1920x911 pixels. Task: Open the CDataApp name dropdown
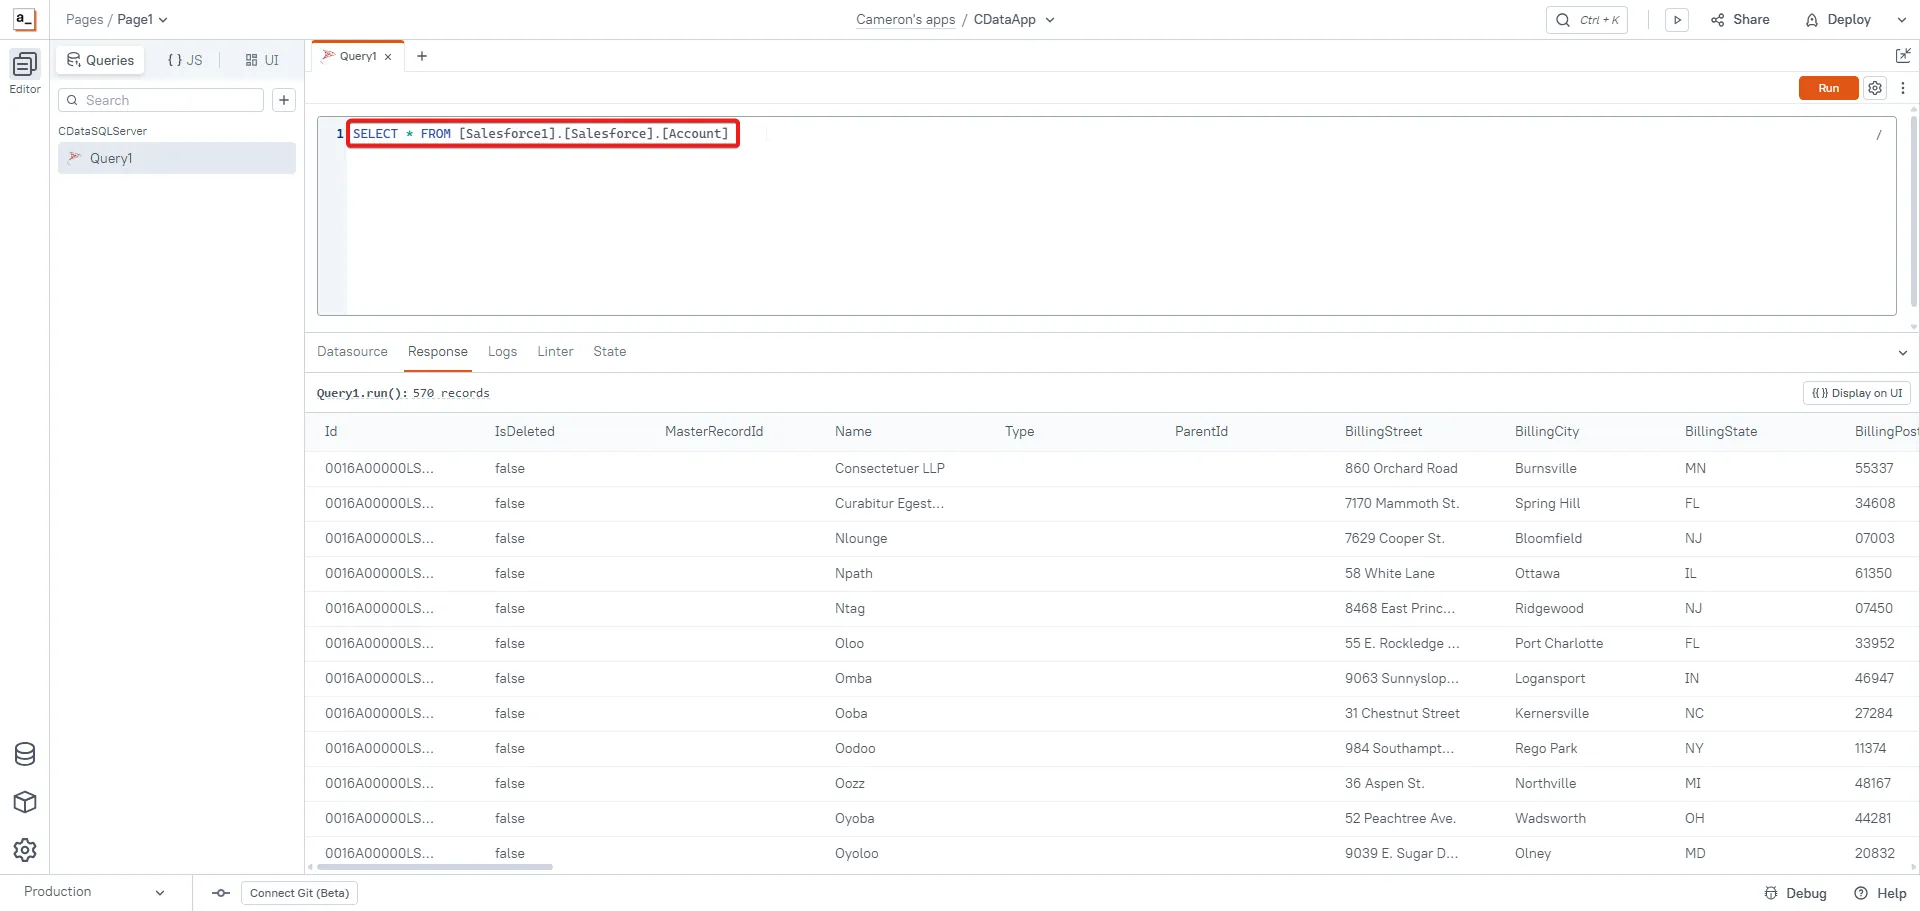pos(1050,20)
